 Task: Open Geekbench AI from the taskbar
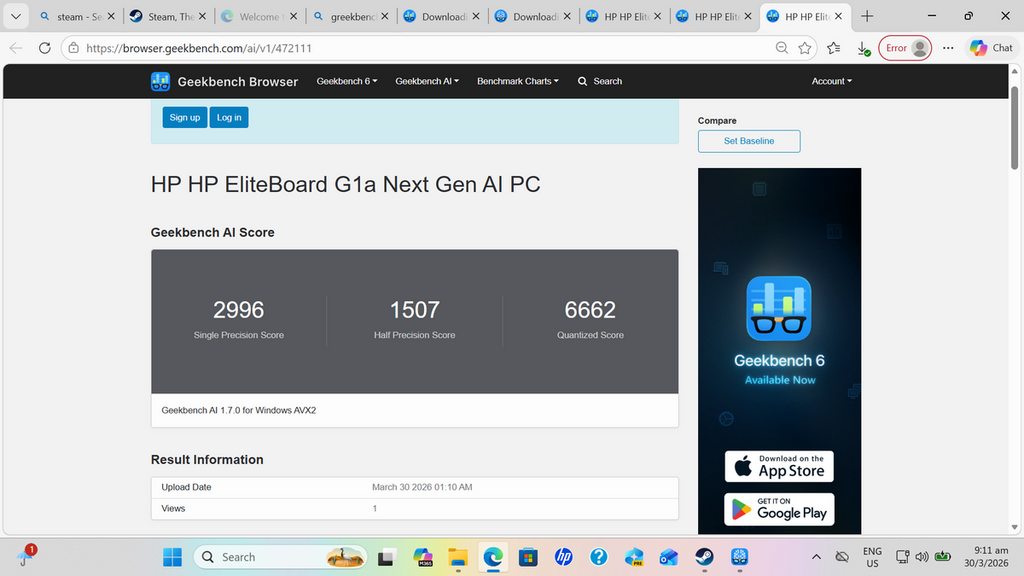(739, 557)
